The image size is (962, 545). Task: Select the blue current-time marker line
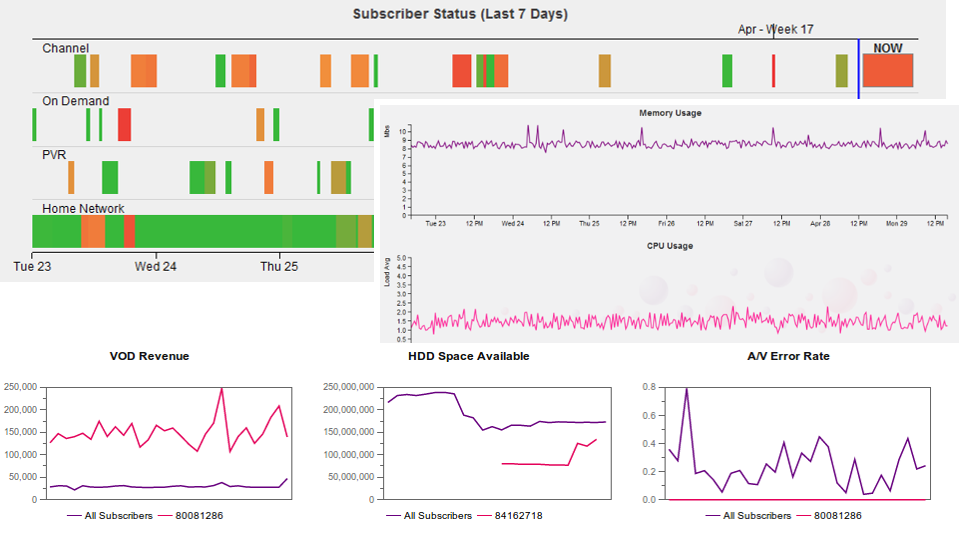coord(858,69)
